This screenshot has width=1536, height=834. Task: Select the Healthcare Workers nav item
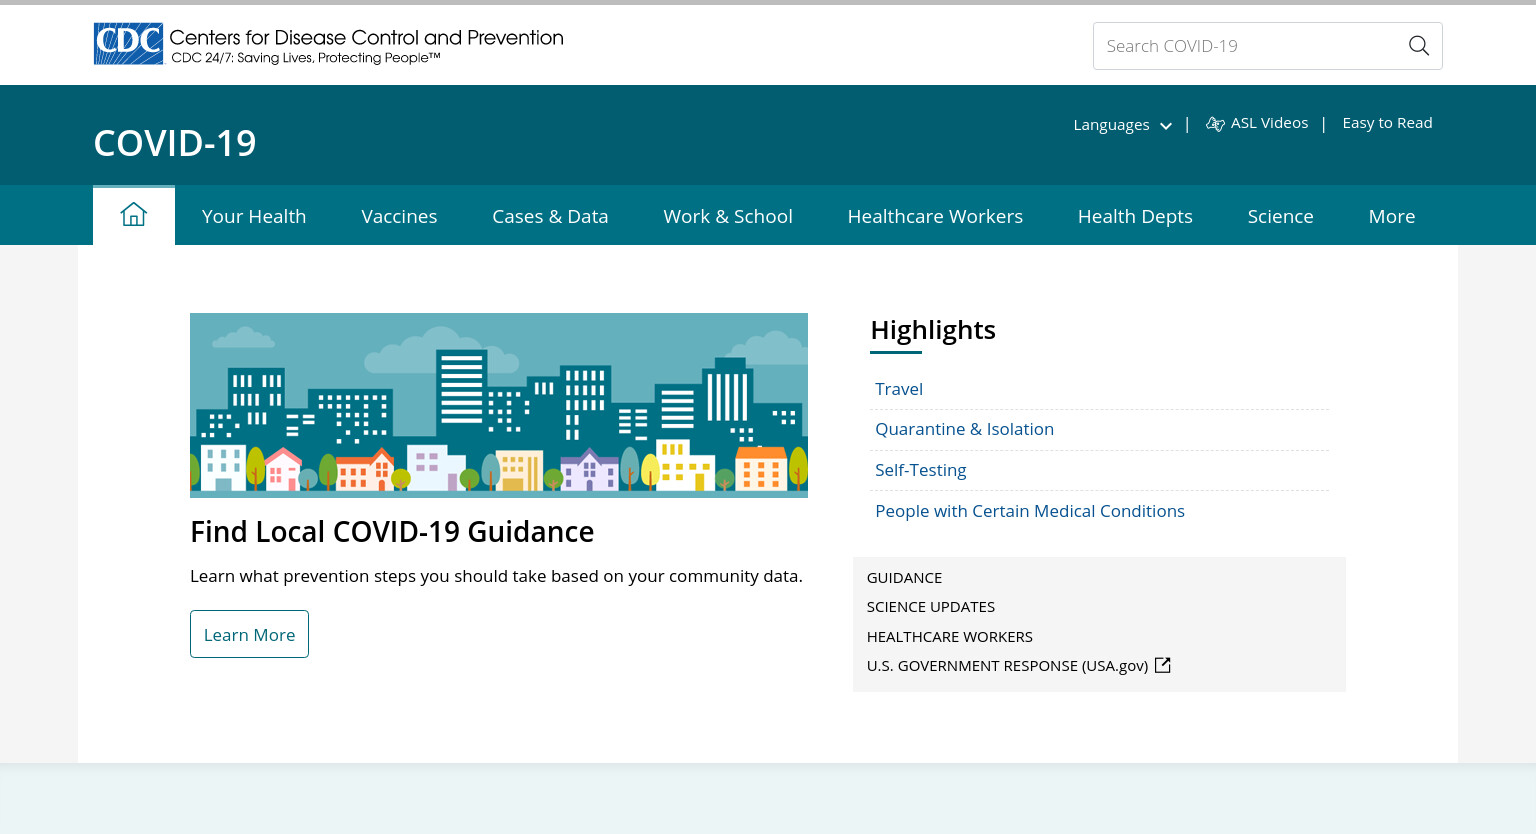point(935,216)
